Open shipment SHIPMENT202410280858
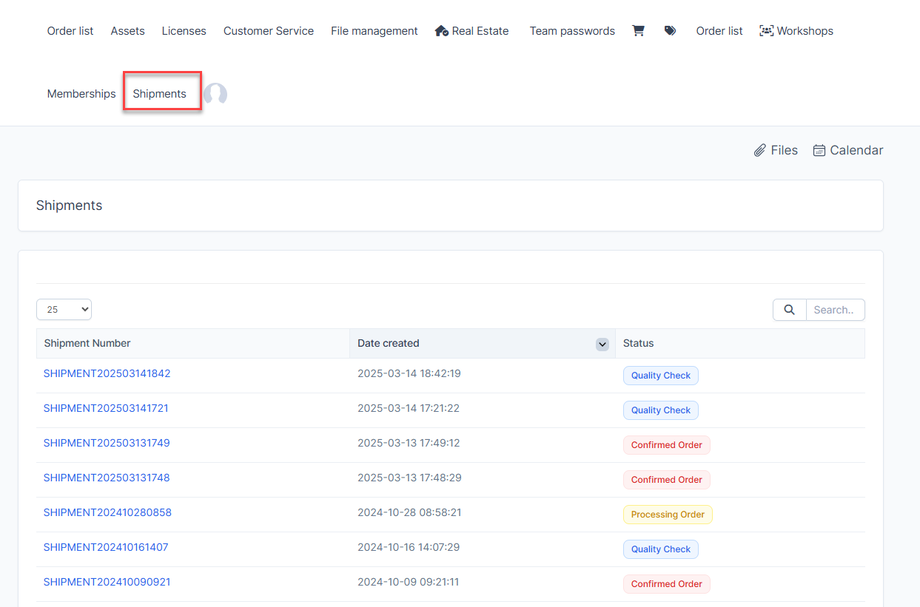 [107, 513]
